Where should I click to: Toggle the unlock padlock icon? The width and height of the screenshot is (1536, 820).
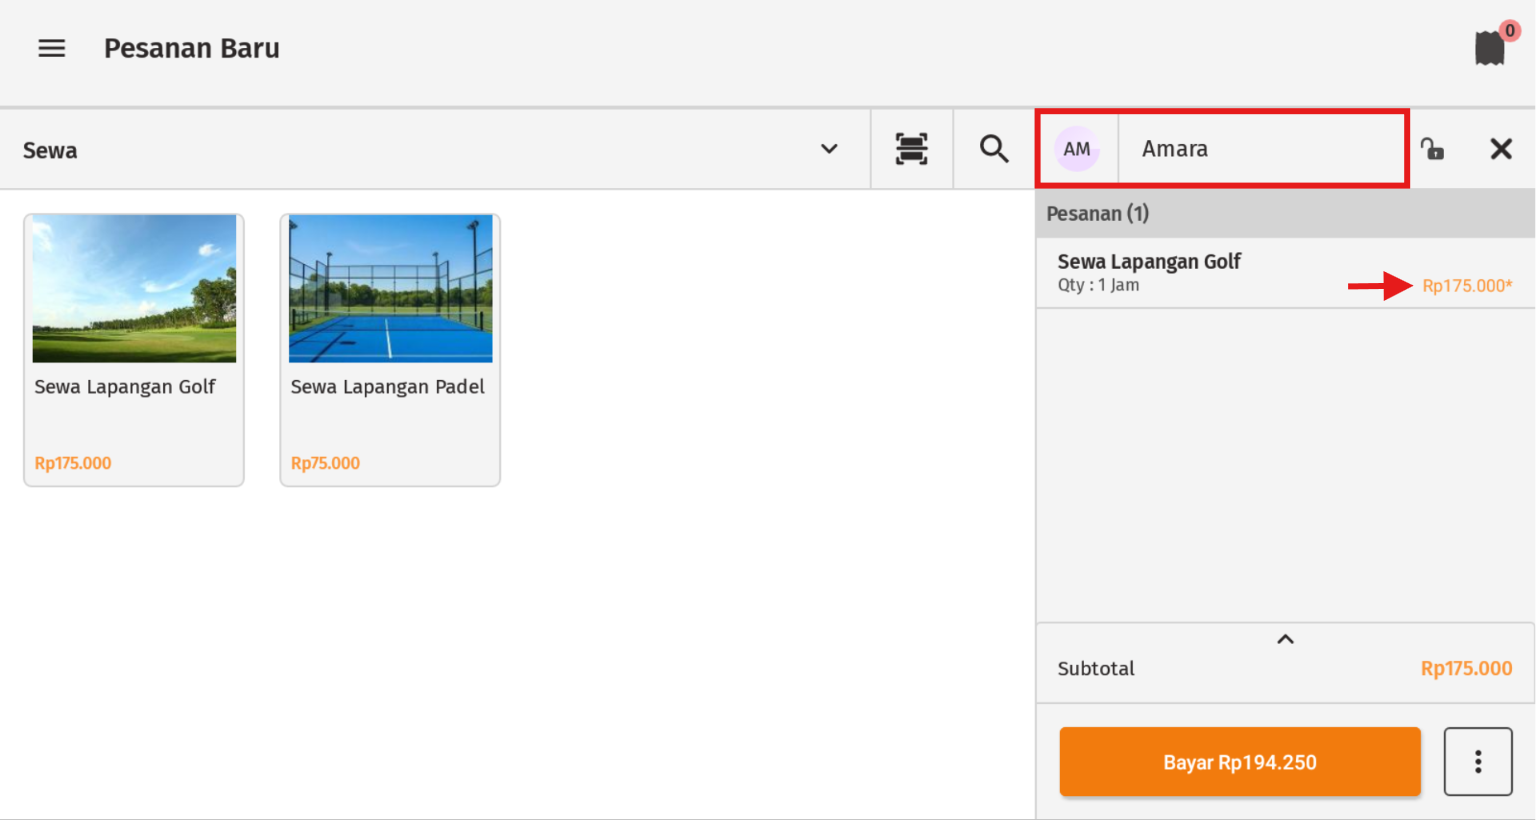click(1432, 149)
